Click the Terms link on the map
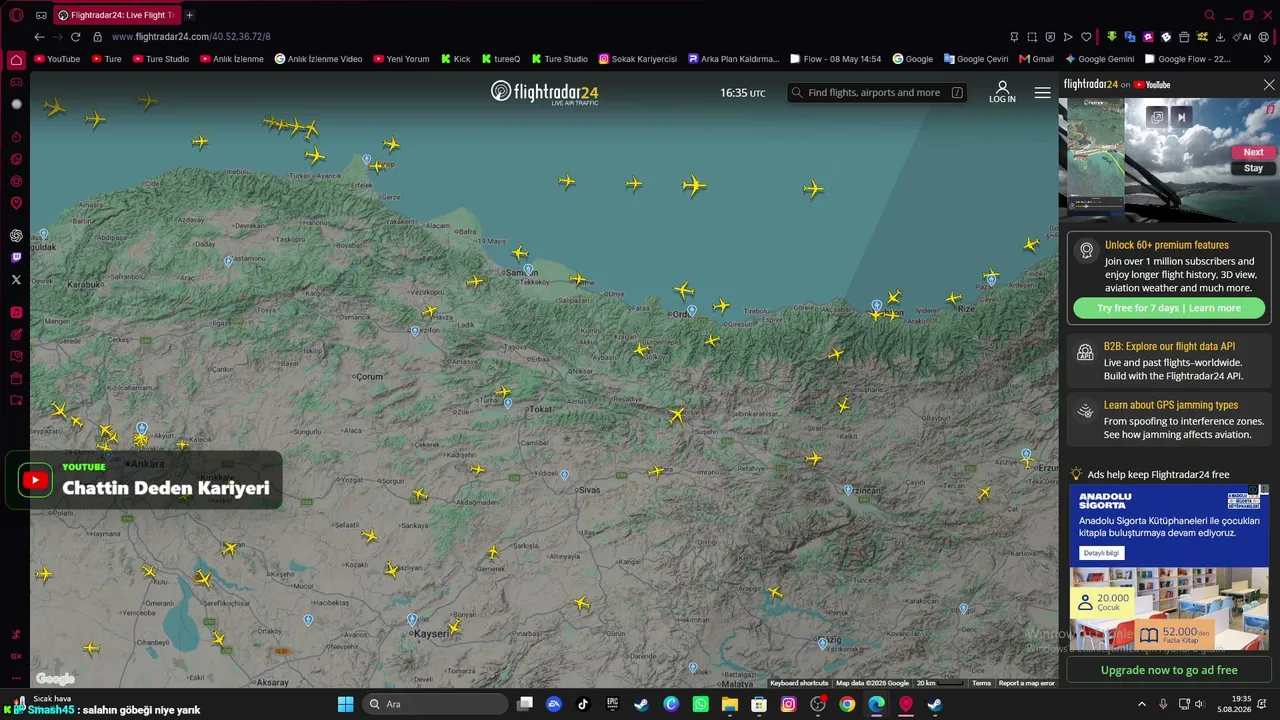Viewport: 1280px width, 720px height. tap(981, 683)
